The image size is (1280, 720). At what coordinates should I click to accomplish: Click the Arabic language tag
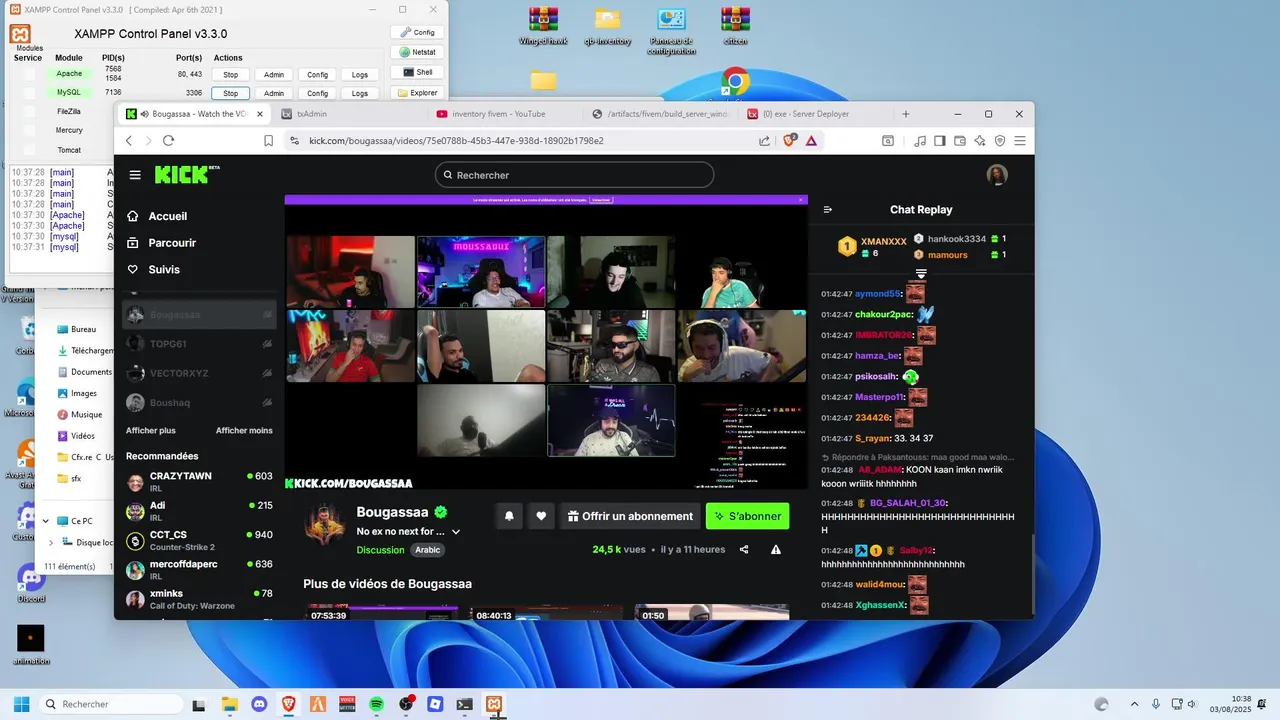[x=428, y=550]
